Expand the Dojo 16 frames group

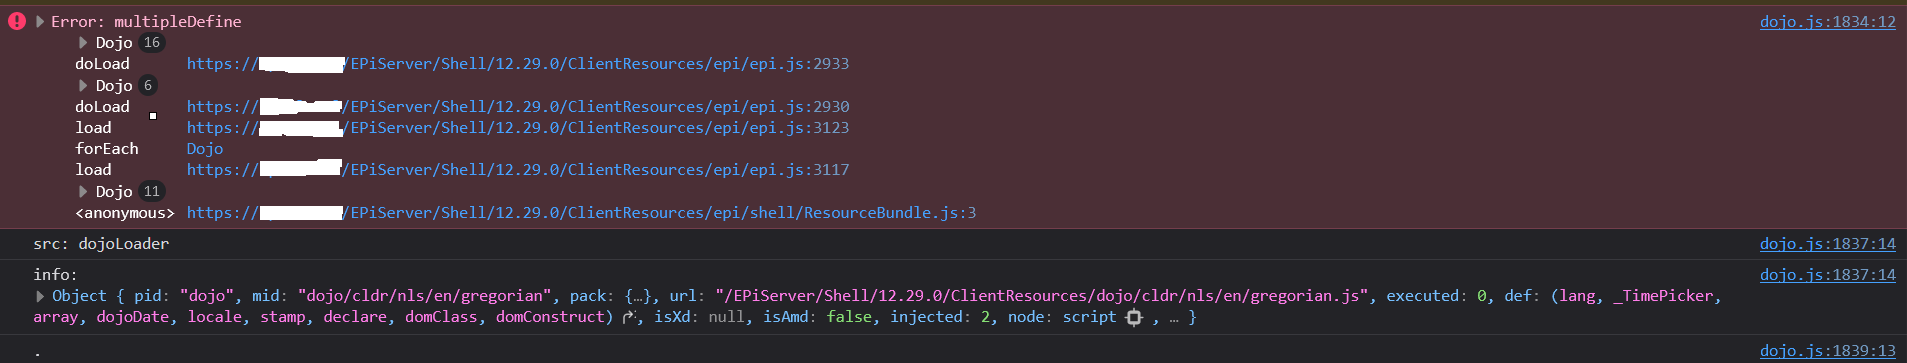point(83,43)
